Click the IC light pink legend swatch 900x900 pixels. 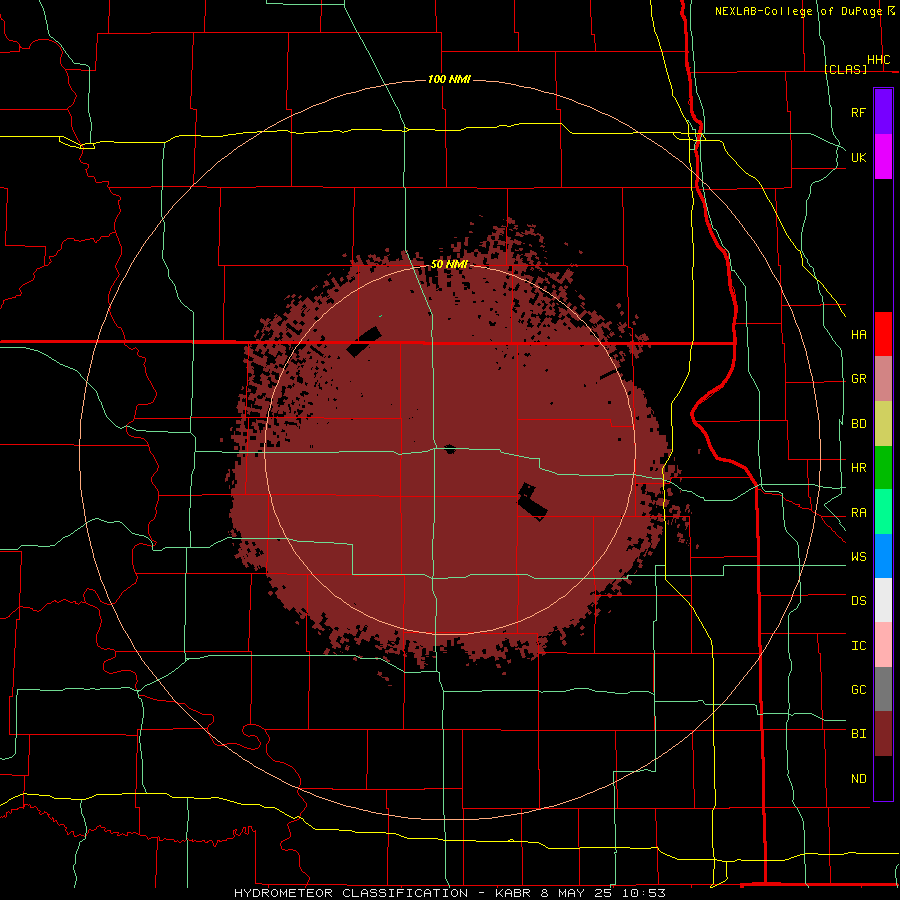(883, 645)
